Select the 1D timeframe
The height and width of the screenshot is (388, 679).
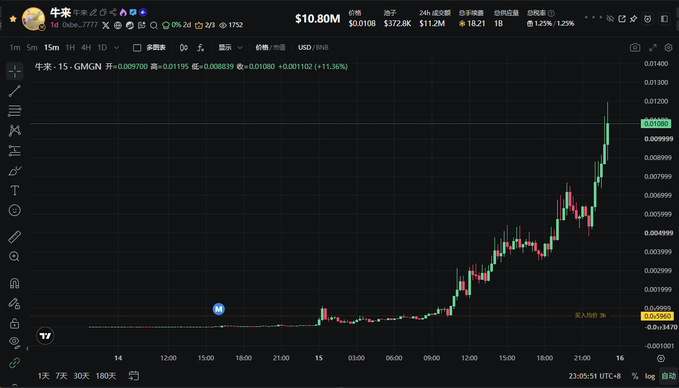pos(102,47)
